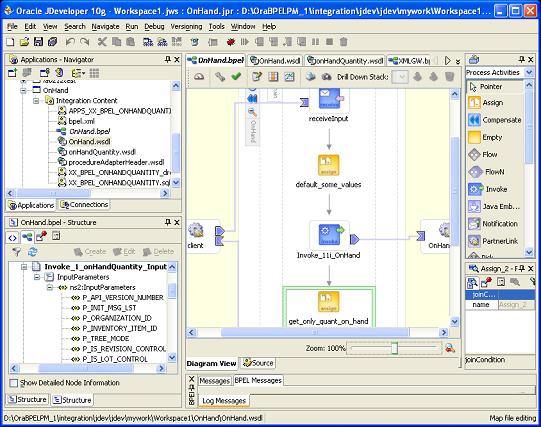Click the Structure panel refresh icon
The height and width of the screenshot is (427, 541).
pyautogui.click(x=33, y=252)
